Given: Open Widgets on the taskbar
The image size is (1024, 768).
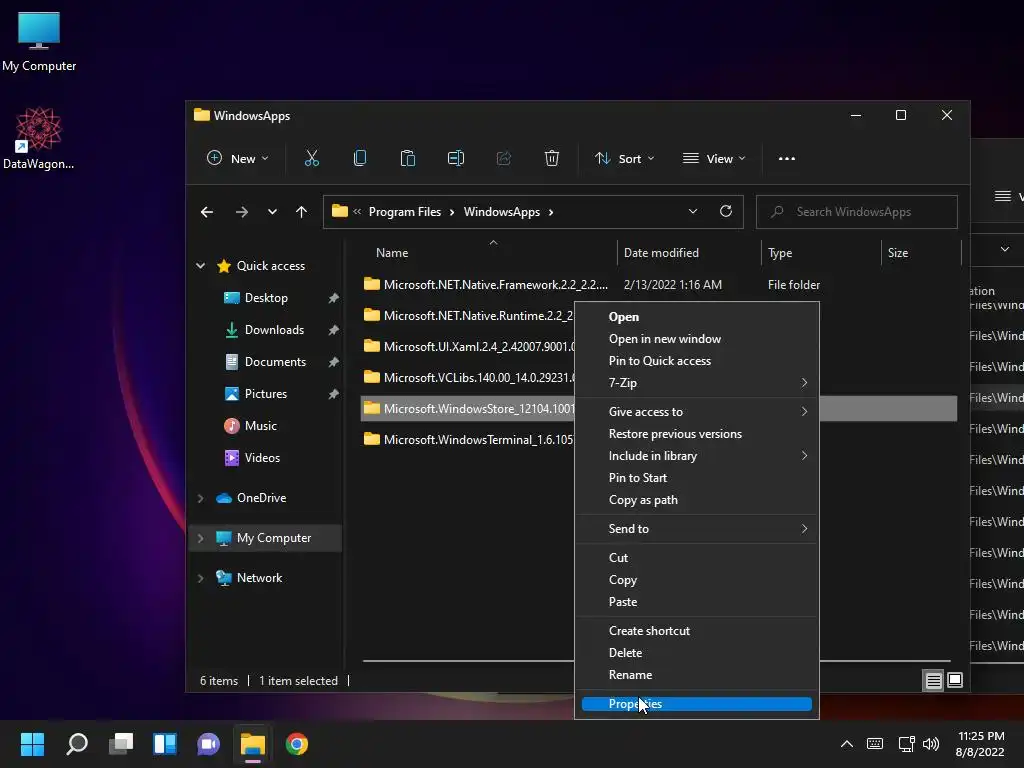Looking at the screenshot, I should [165, 744].
